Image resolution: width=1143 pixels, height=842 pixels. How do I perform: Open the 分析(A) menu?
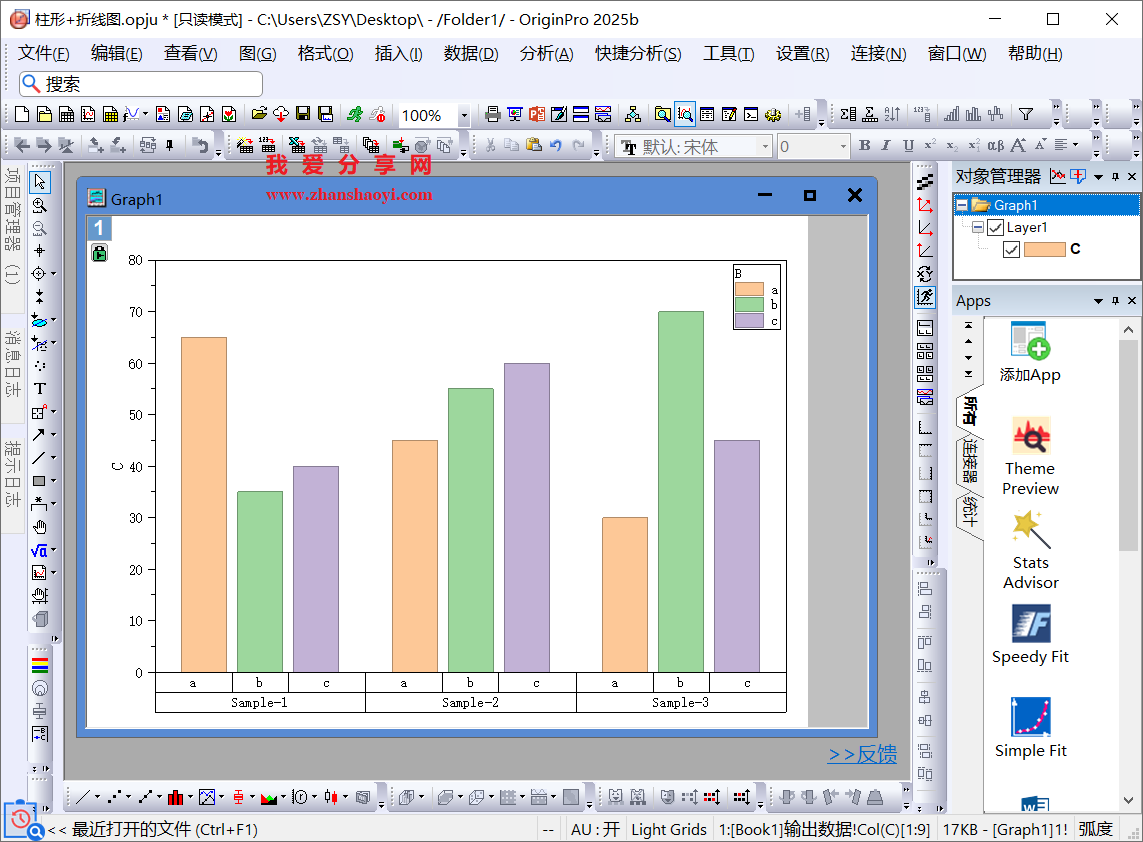(x=546, y=54)
